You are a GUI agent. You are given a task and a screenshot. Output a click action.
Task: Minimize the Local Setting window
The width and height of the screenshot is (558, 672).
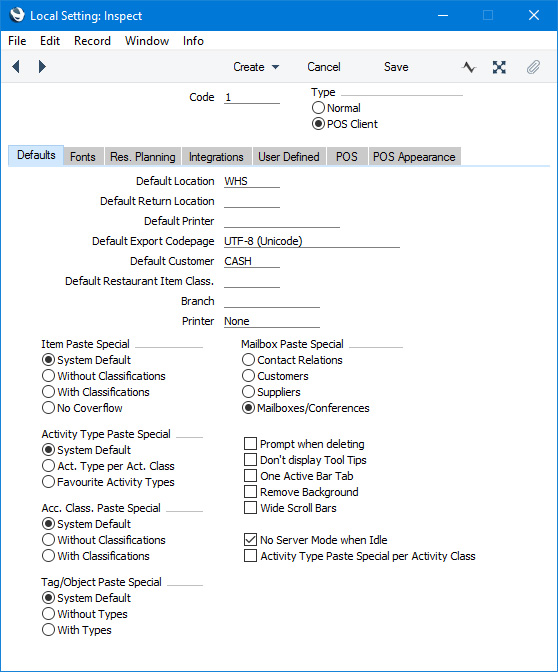(x=443, y=15)
